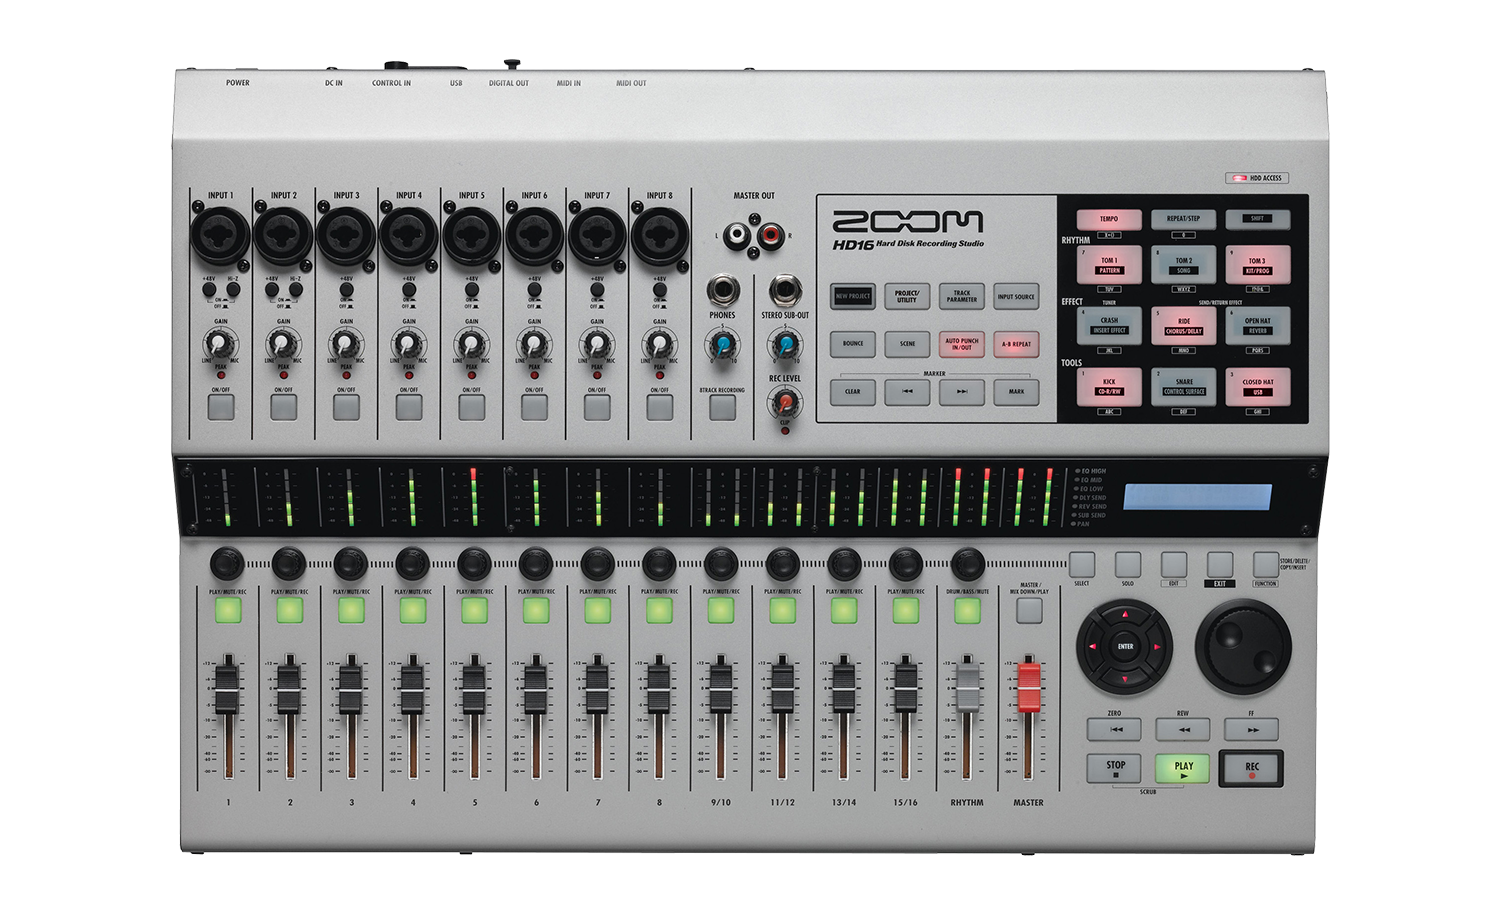The height and width of the screenshot is (900, 1500).
Task: Jump to next marker in MARKER section
Action: (x=962, y=392)
